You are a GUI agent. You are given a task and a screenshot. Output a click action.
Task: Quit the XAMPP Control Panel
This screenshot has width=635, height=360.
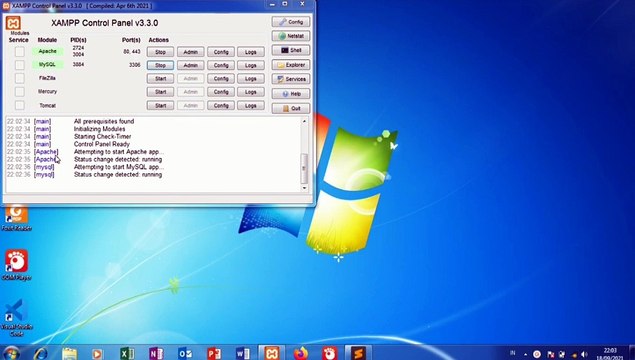click(291, 108)
